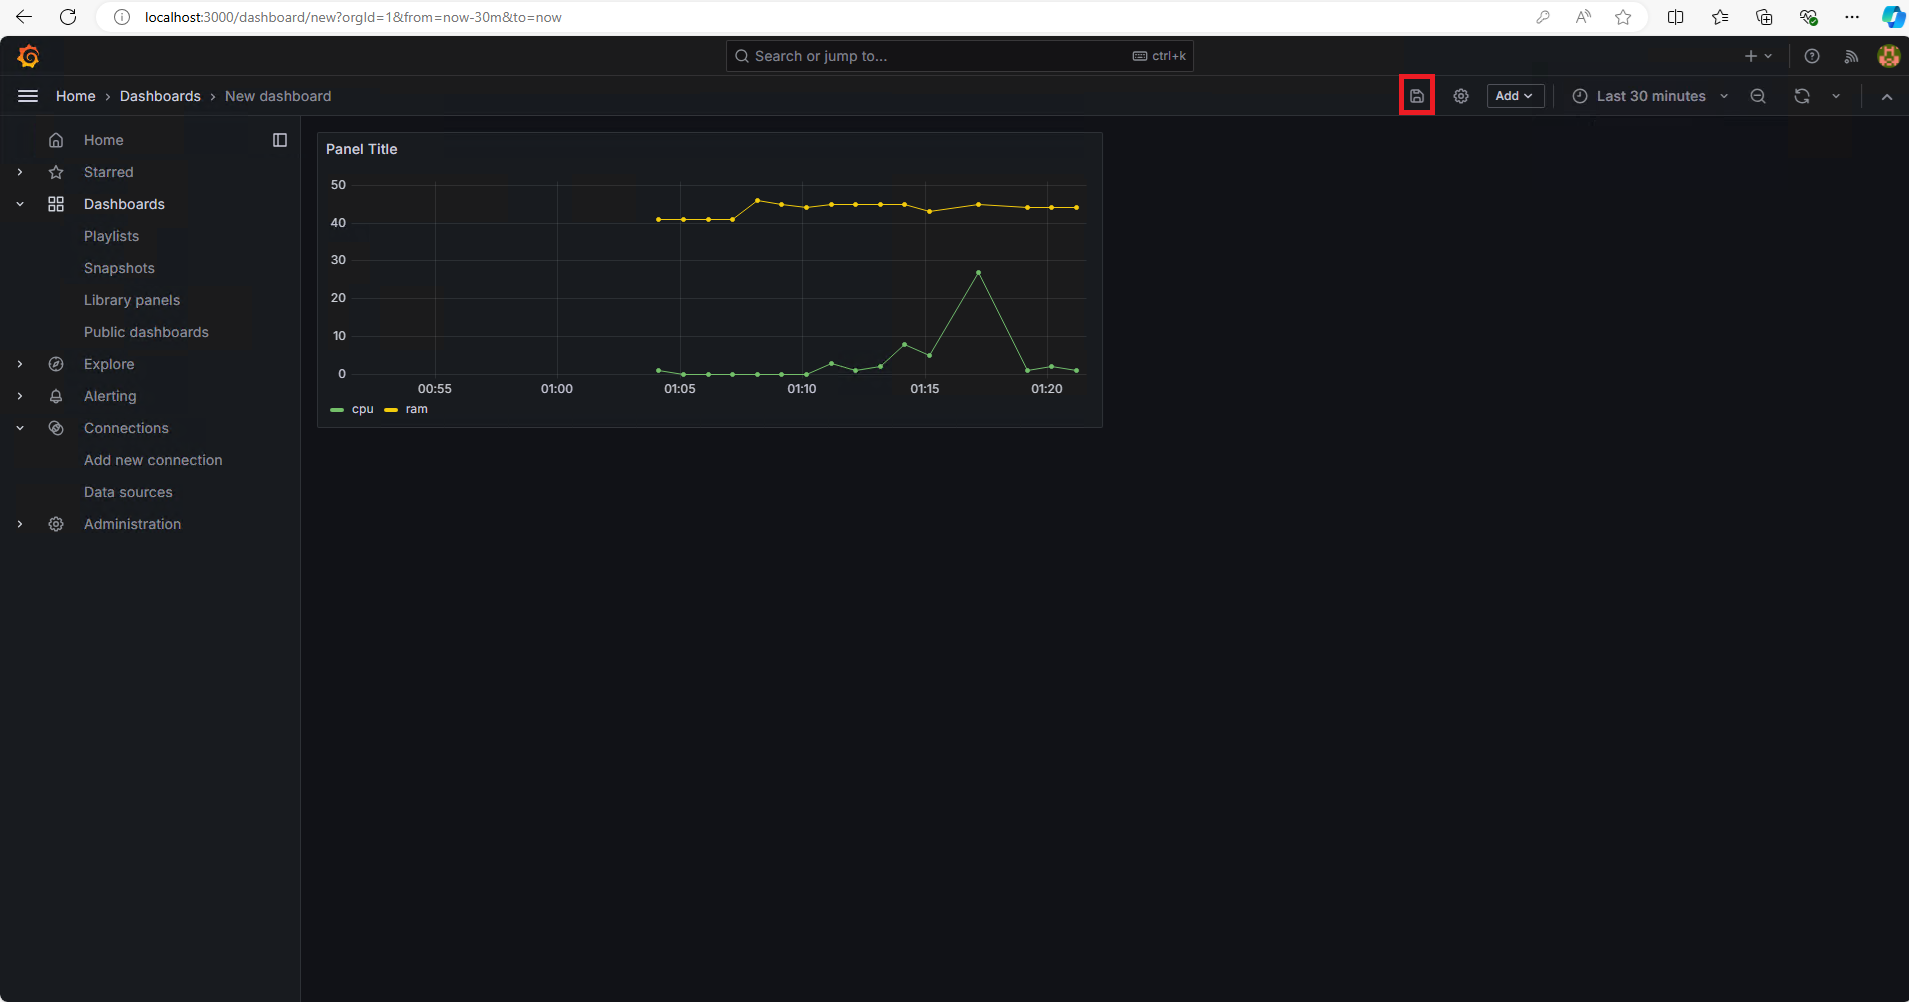Viewport: 1909px width, 1002px height.
Task: Open Library panels in the sidebar
Action: (x=132, y=300)
